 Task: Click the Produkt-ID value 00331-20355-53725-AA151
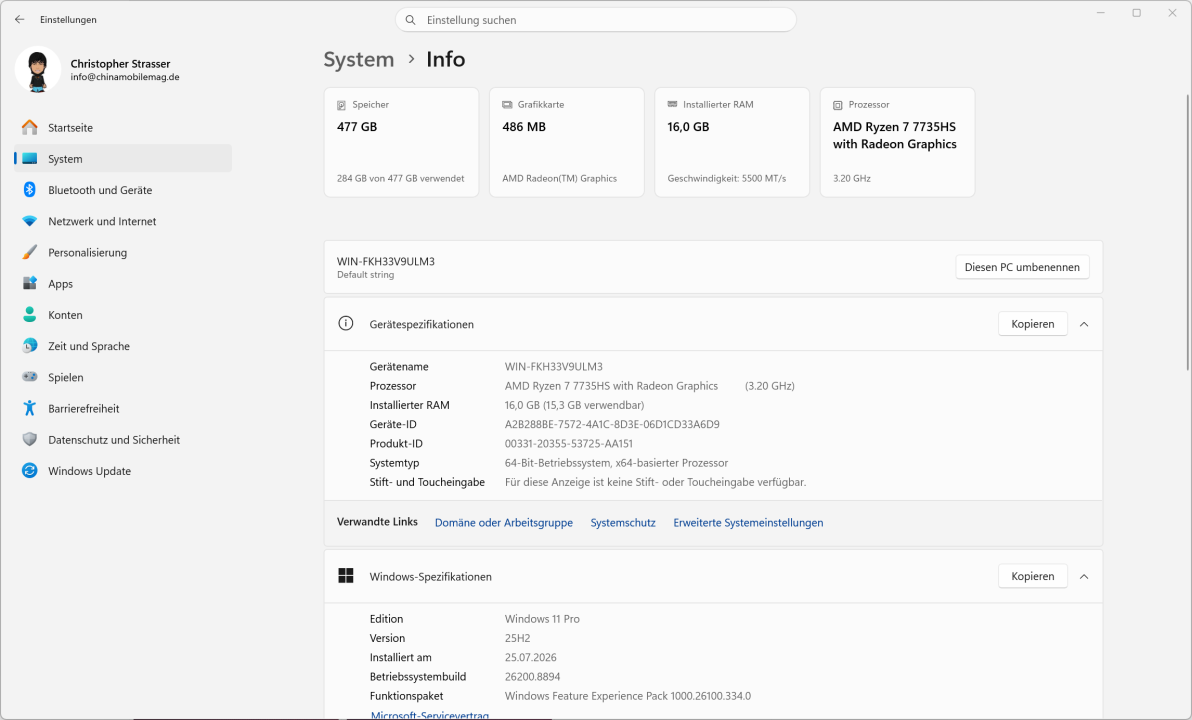(x=569, y=443)
